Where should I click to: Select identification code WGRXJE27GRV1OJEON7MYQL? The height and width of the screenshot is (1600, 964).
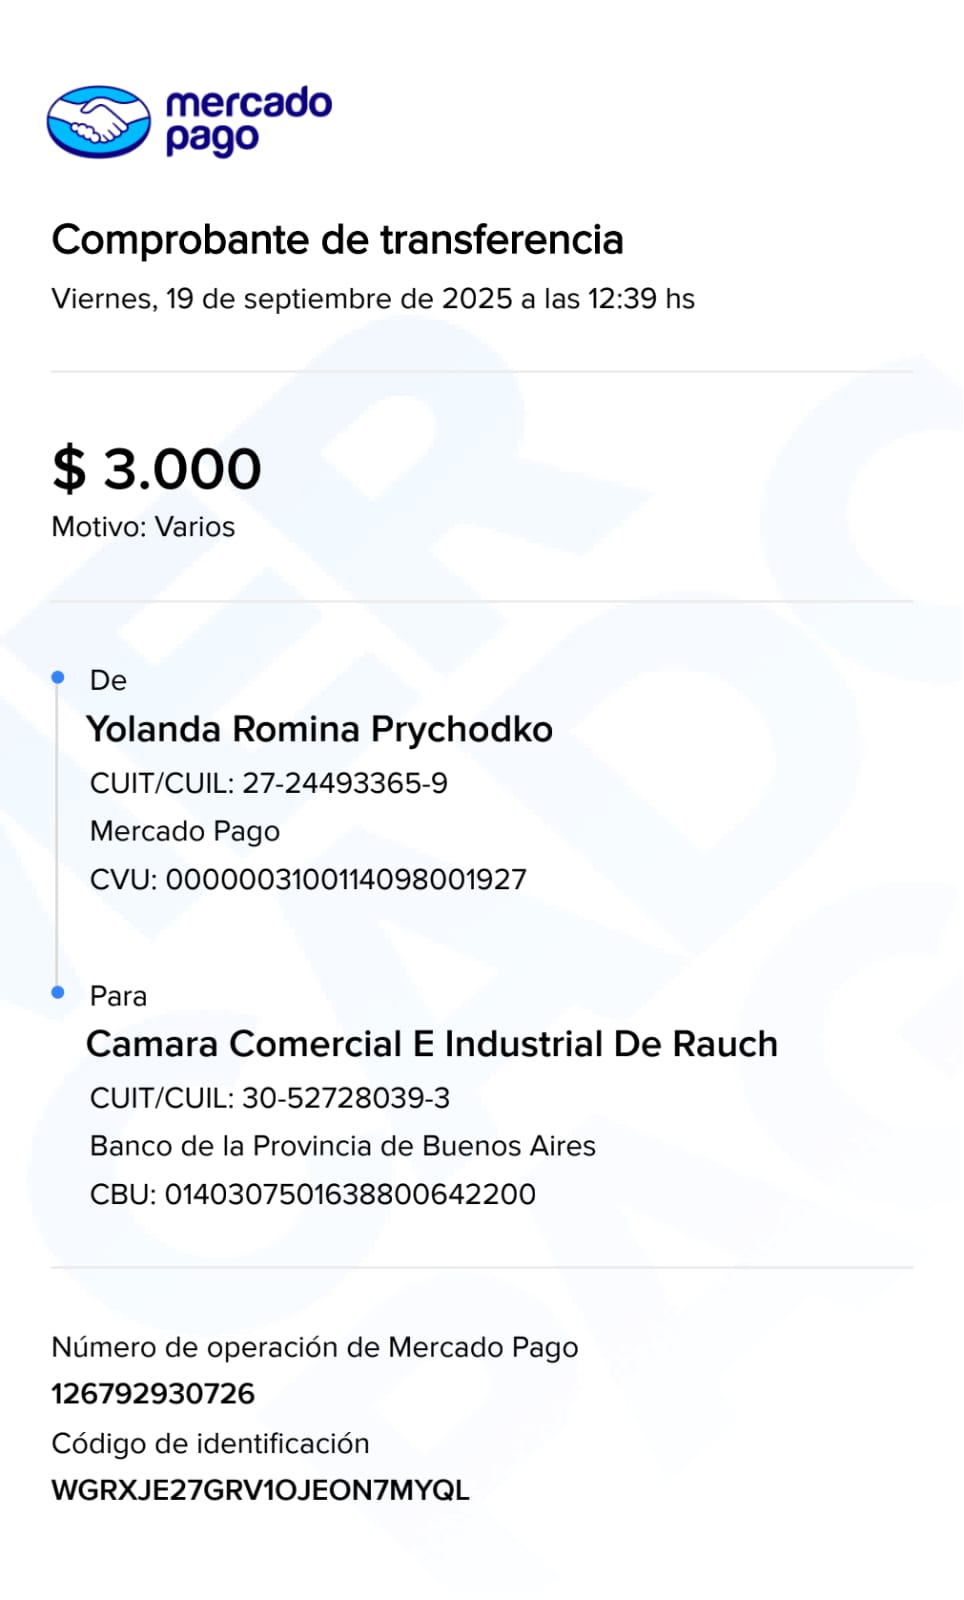pyautogui.click(x=260, y=1490)
